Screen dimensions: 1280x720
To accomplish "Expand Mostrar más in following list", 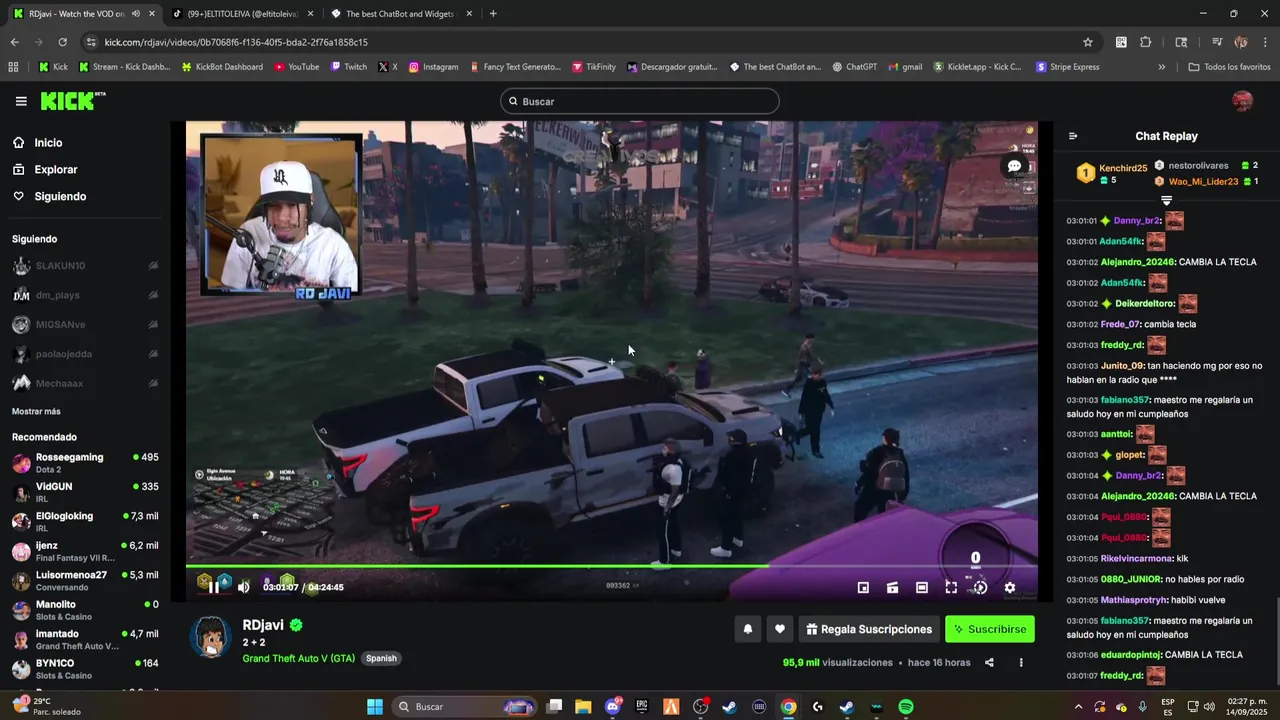I will click(36, 412).
